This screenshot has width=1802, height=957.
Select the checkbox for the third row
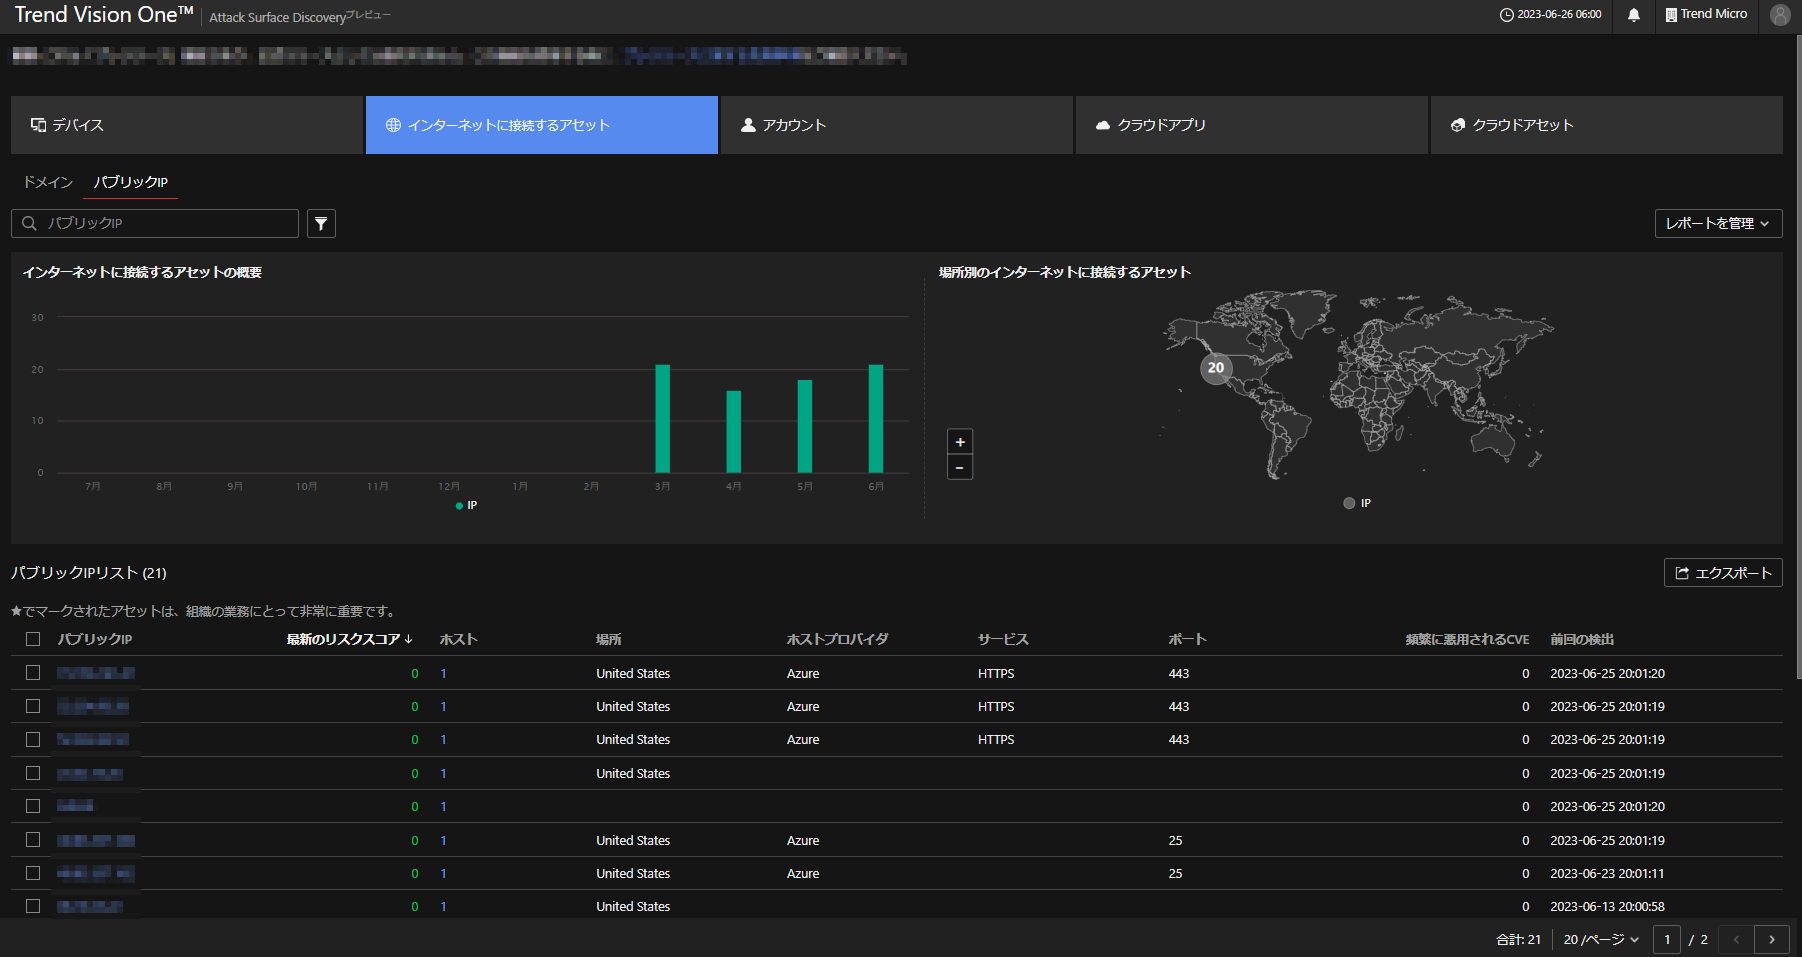[33, 740]
